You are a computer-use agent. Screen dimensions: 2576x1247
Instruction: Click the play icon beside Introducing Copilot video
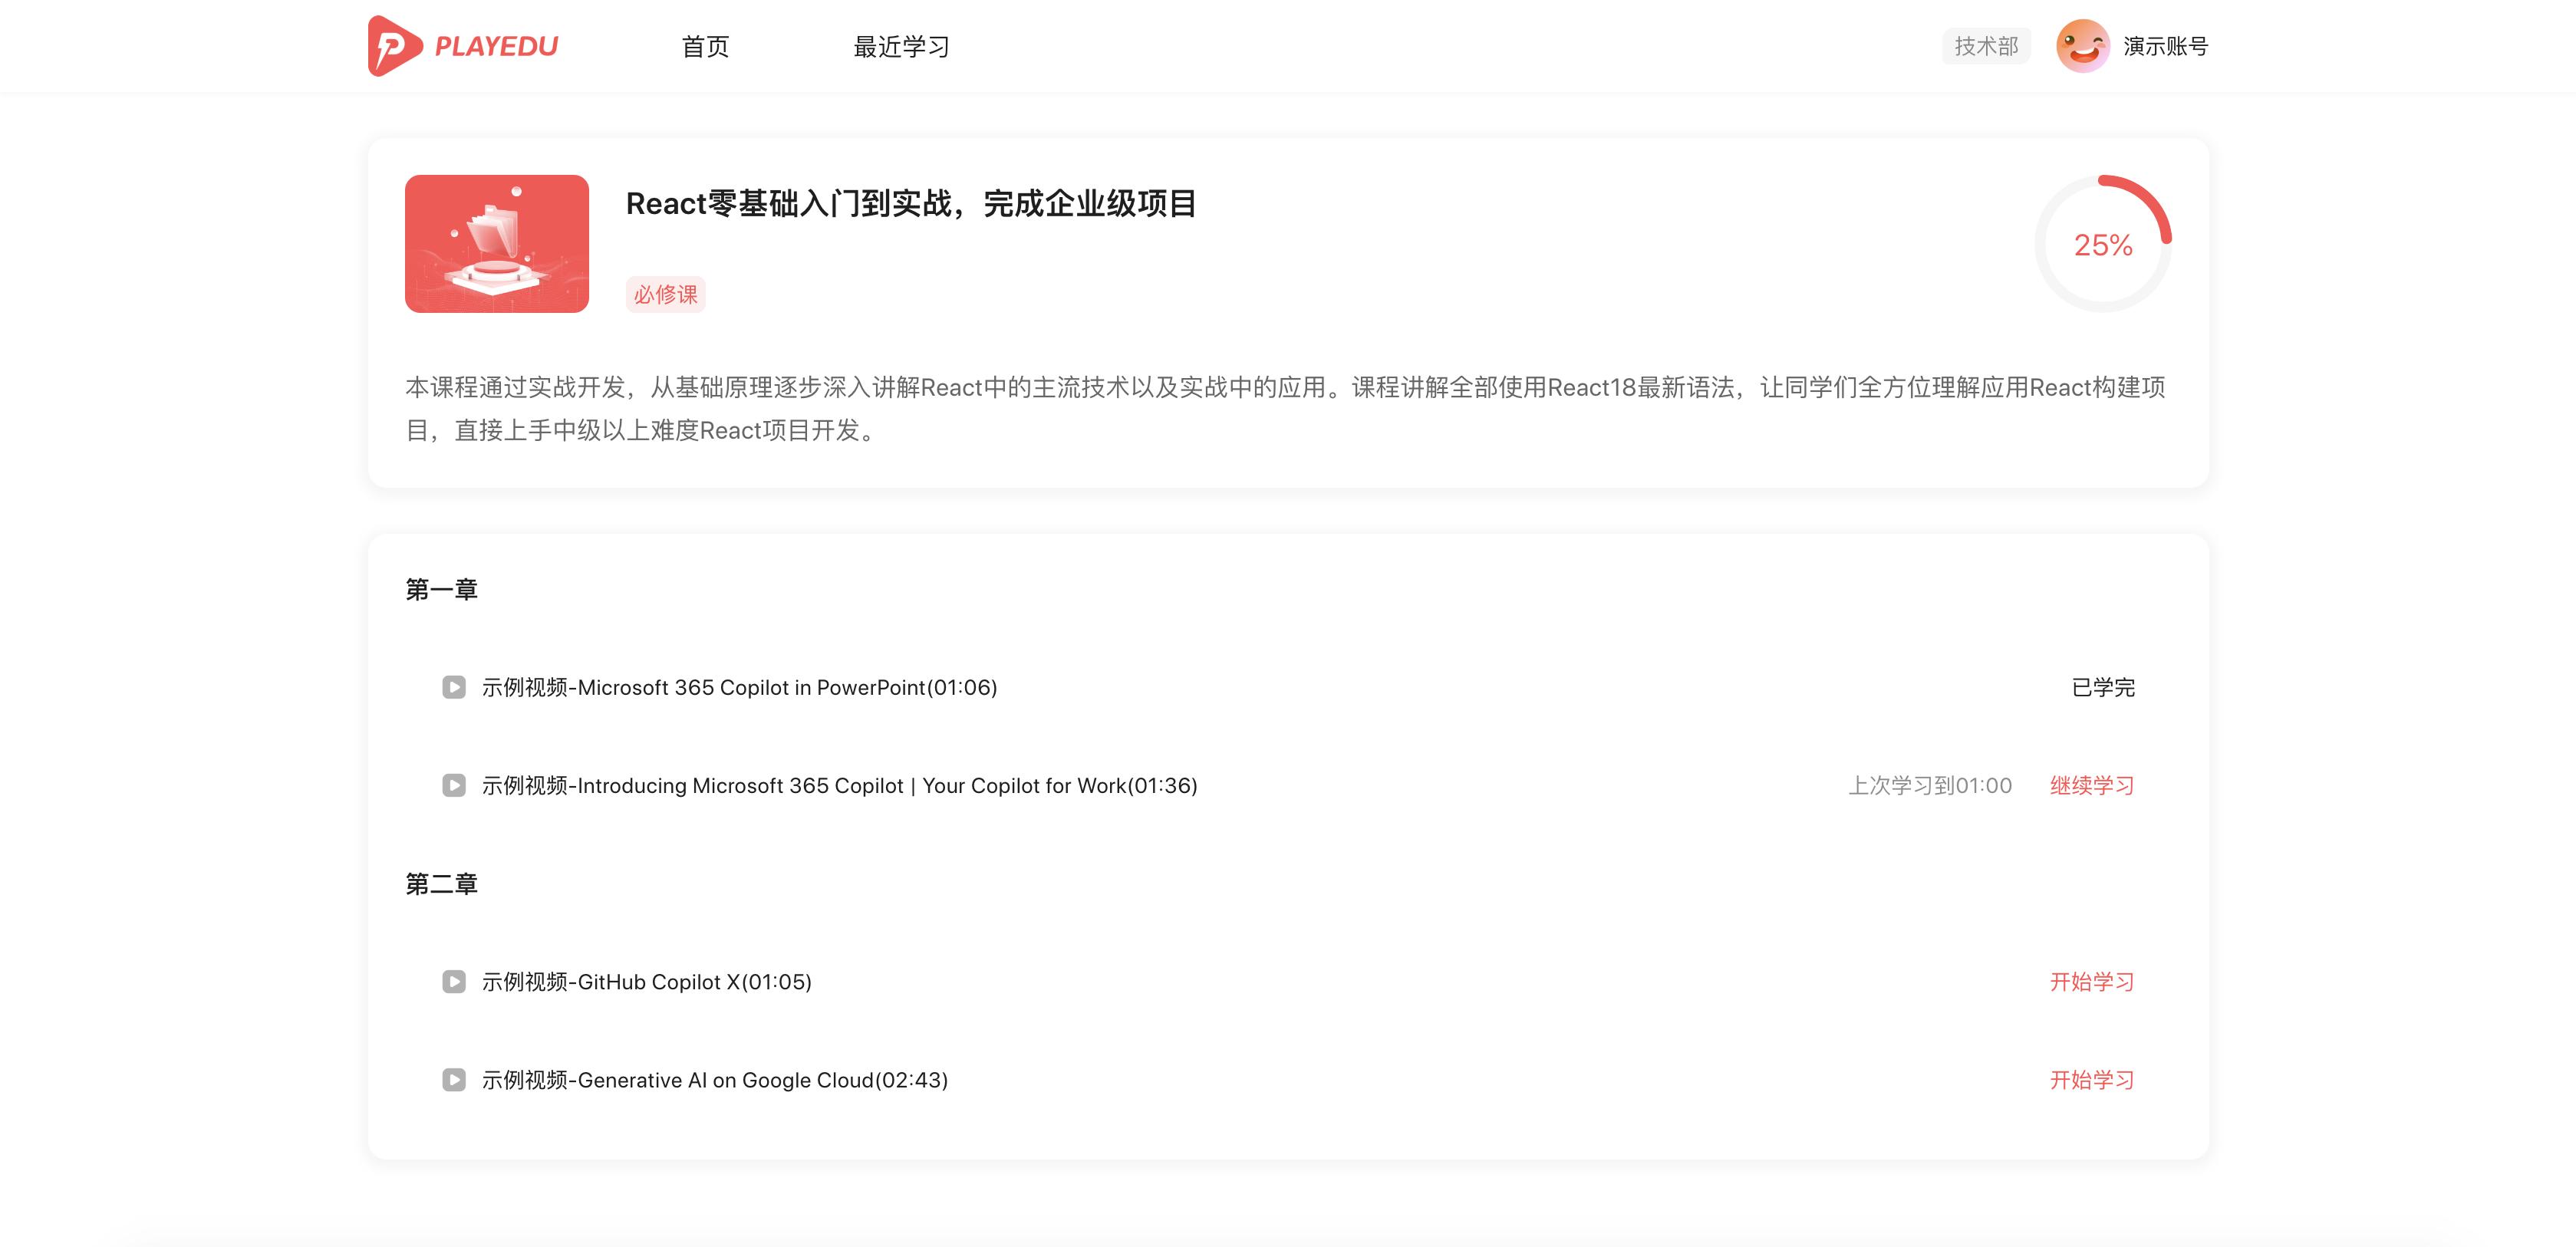(x=455, y=785)
